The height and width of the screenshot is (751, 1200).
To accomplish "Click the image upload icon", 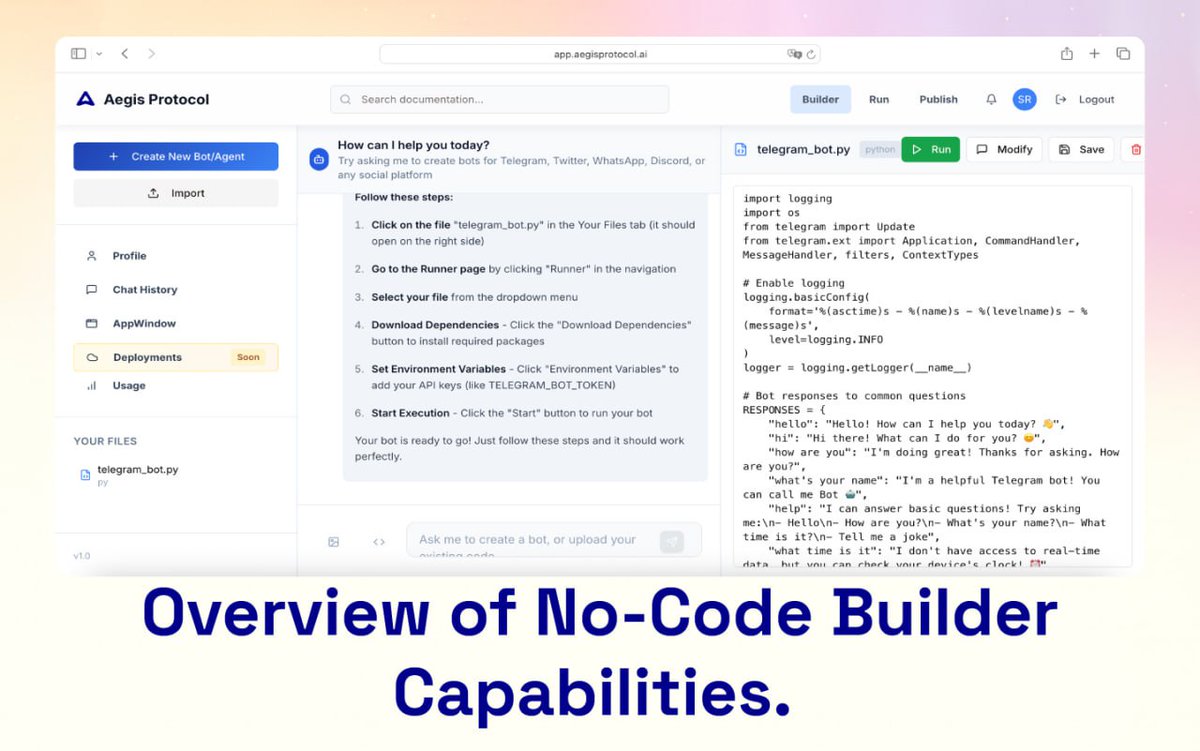I will coord(334,542).
